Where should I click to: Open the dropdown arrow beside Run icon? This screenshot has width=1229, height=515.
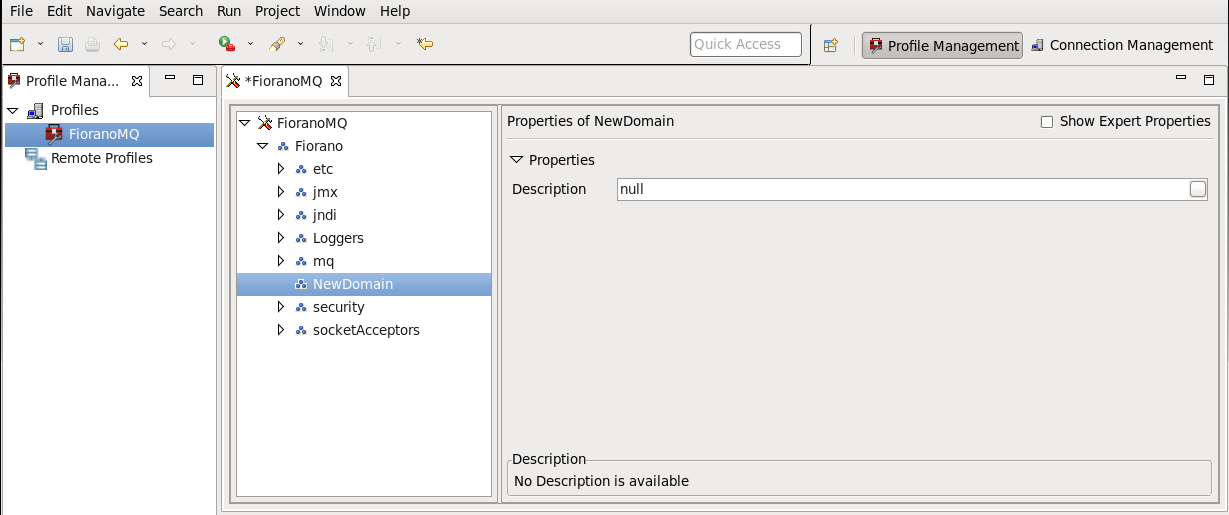pyautogui.click(x=250, y=44)
